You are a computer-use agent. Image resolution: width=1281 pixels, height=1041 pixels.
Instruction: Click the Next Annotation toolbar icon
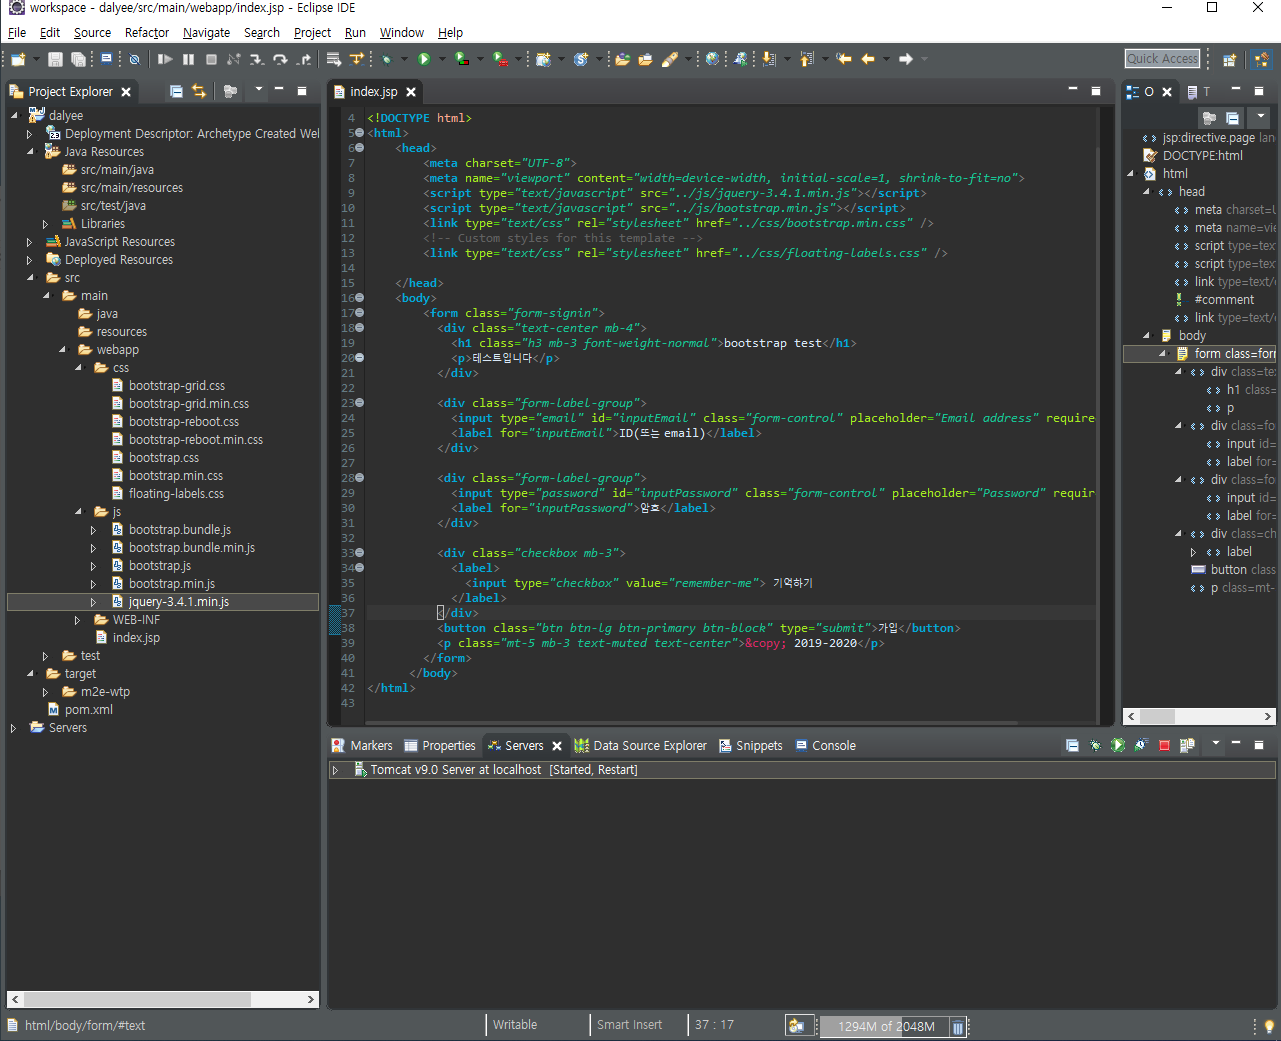(x=768, y=59)
